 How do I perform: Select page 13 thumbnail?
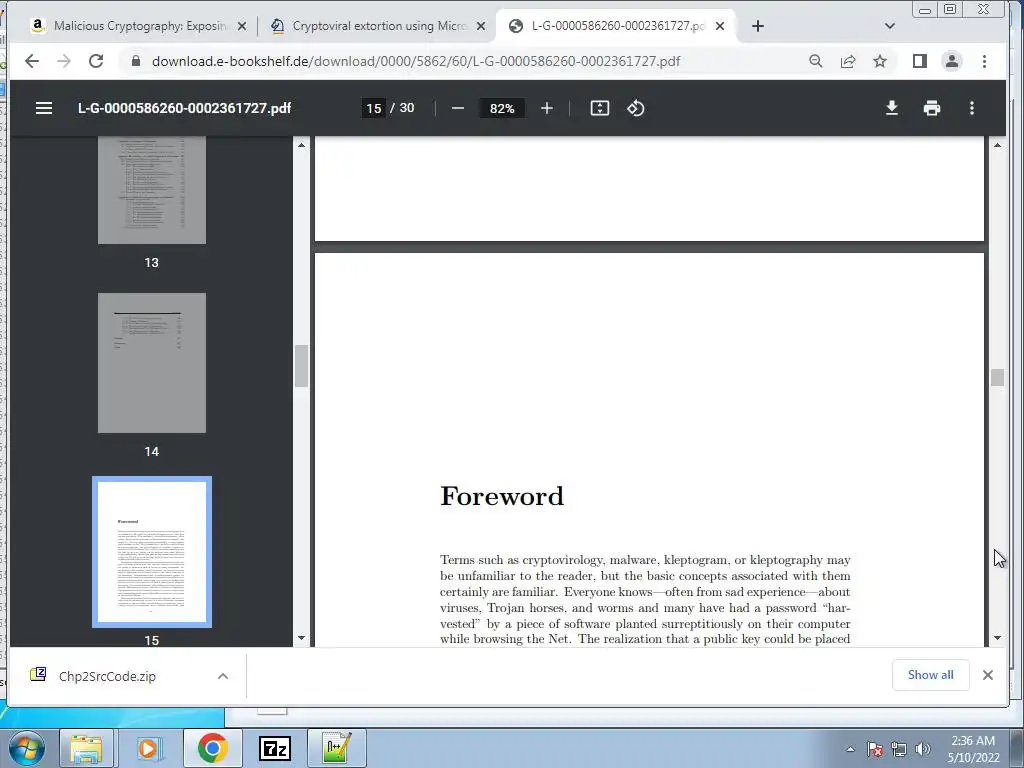coord(152,190)
